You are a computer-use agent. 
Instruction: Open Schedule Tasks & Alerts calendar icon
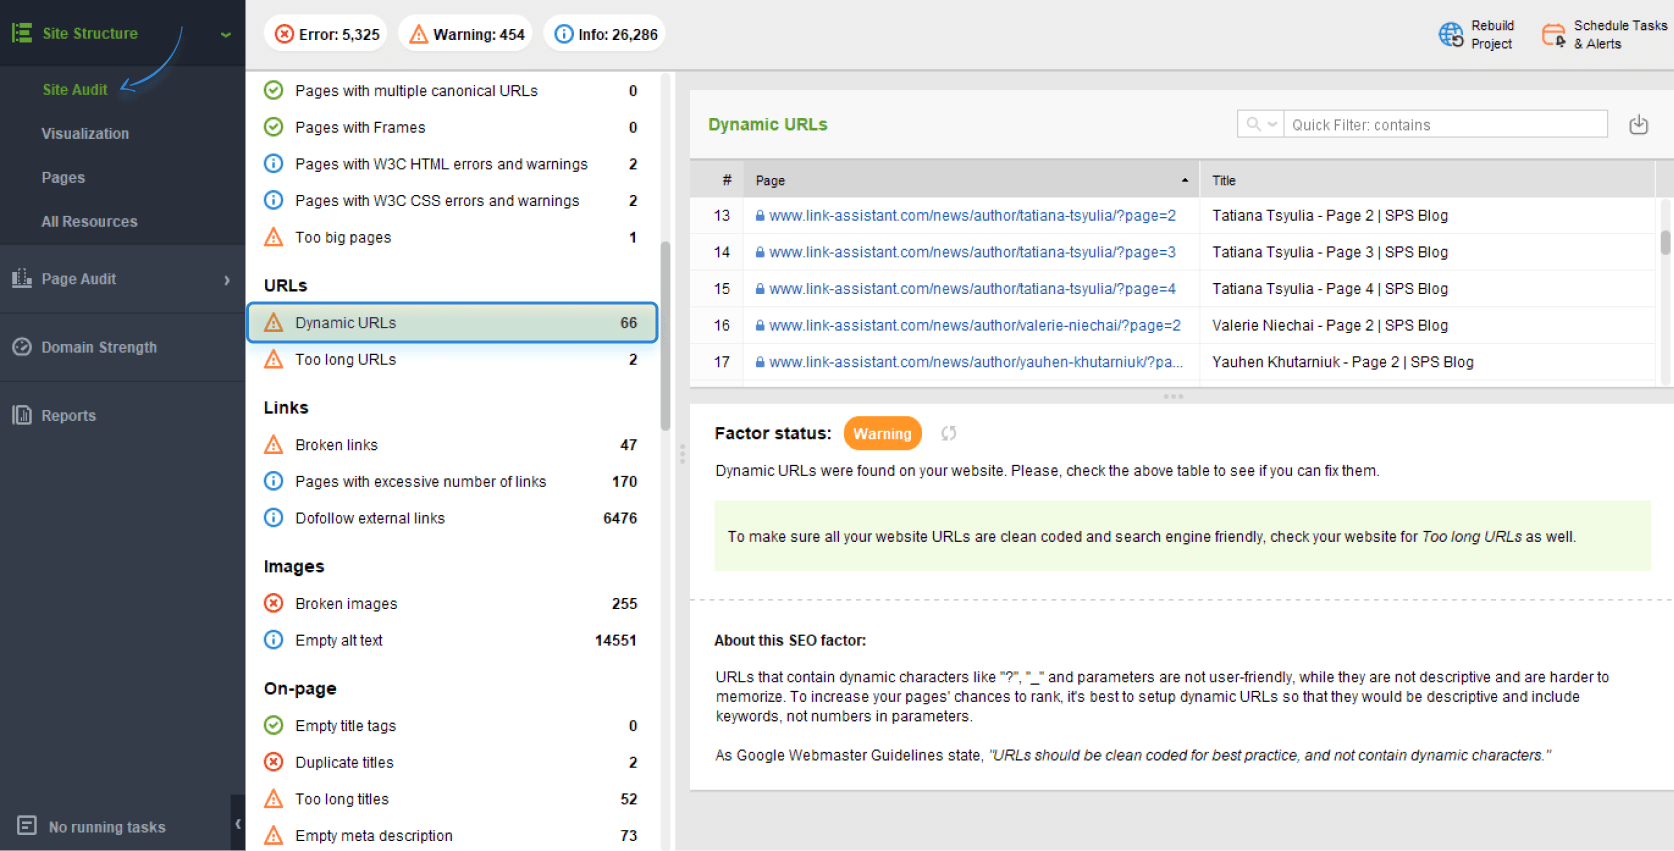(x=1553, y=35)
